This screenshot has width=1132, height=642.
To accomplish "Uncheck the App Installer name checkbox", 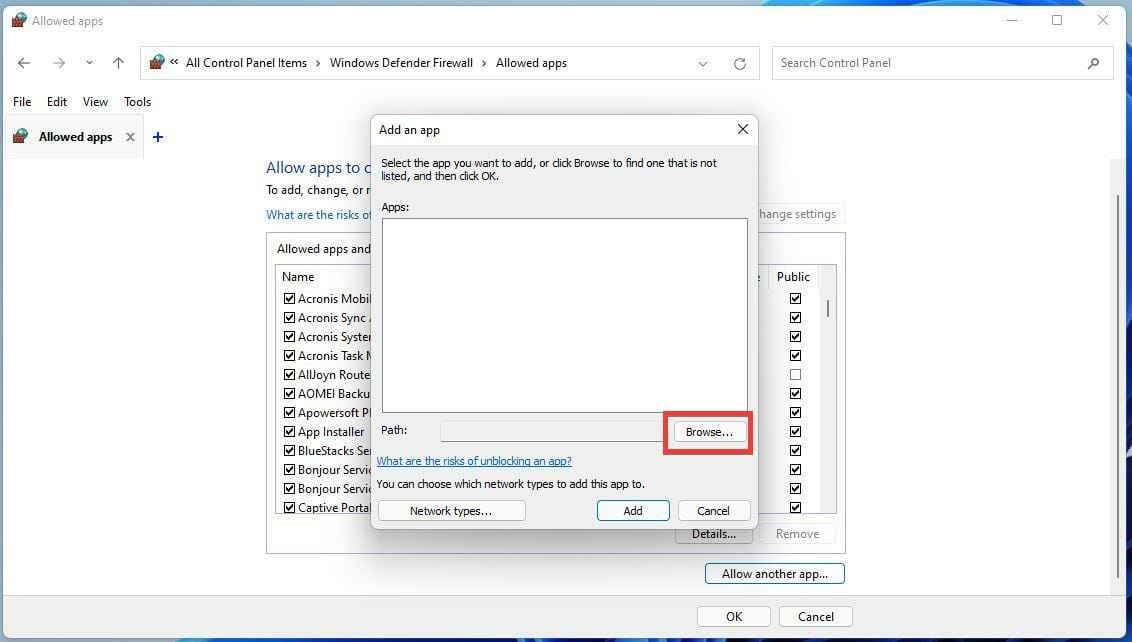I will [289, 432].
